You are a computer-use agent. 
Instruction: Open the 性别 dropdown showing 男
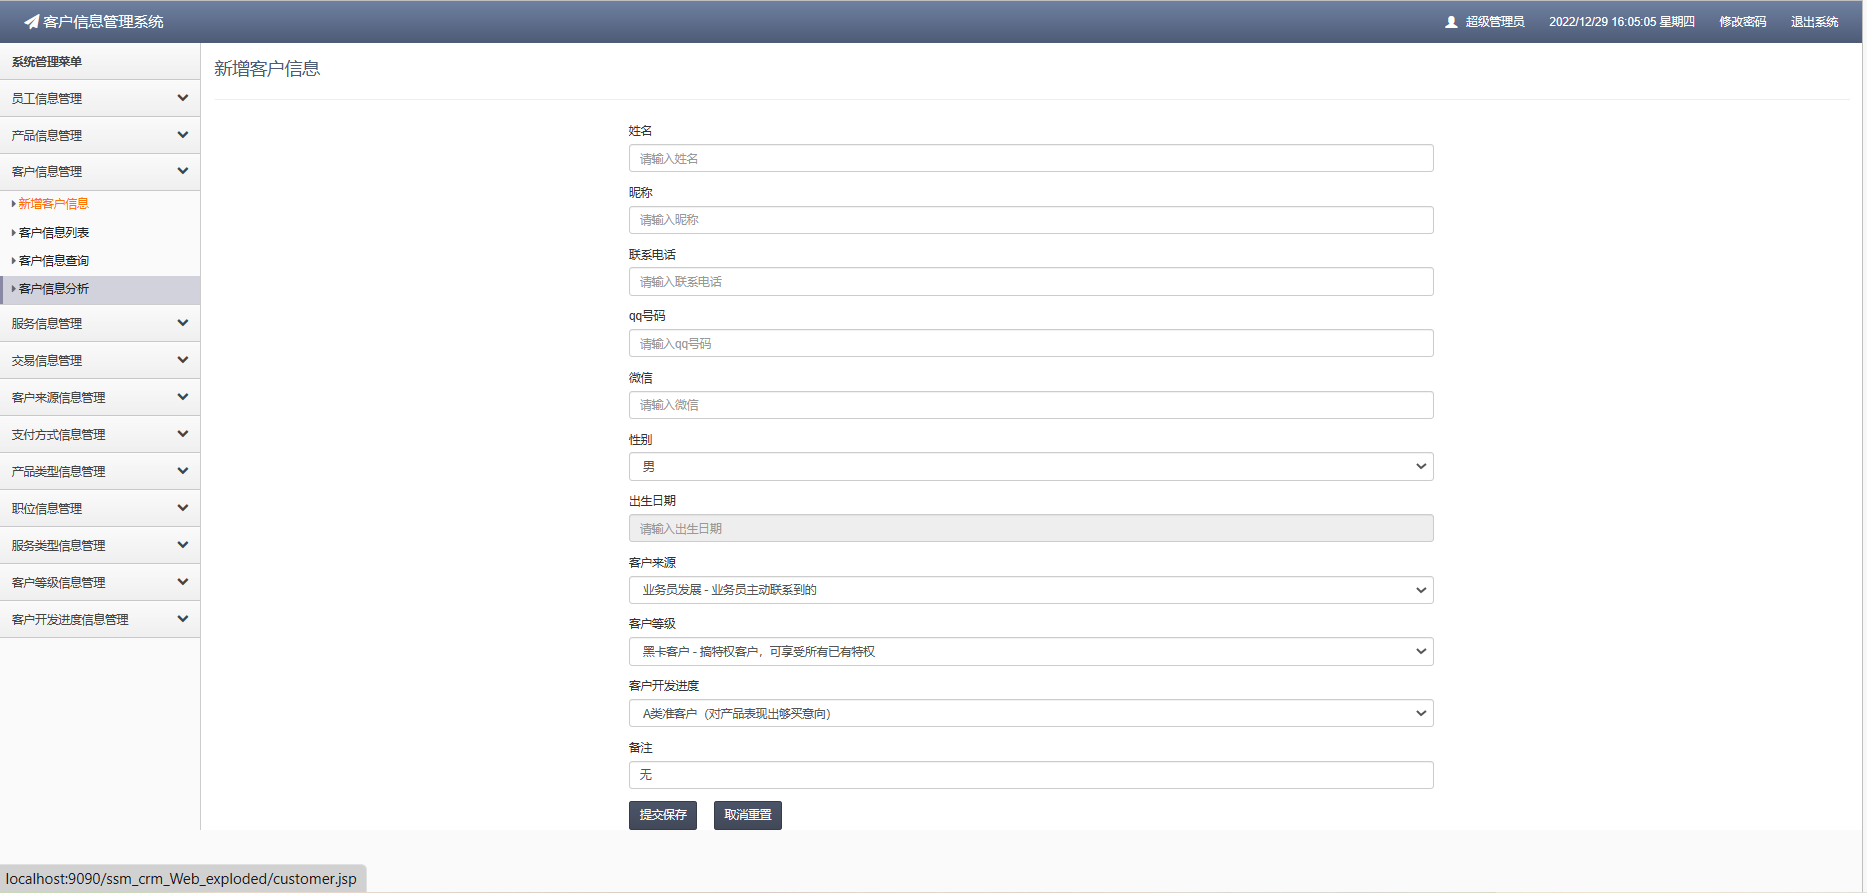pyautogui.click(x=1031, y=467)
